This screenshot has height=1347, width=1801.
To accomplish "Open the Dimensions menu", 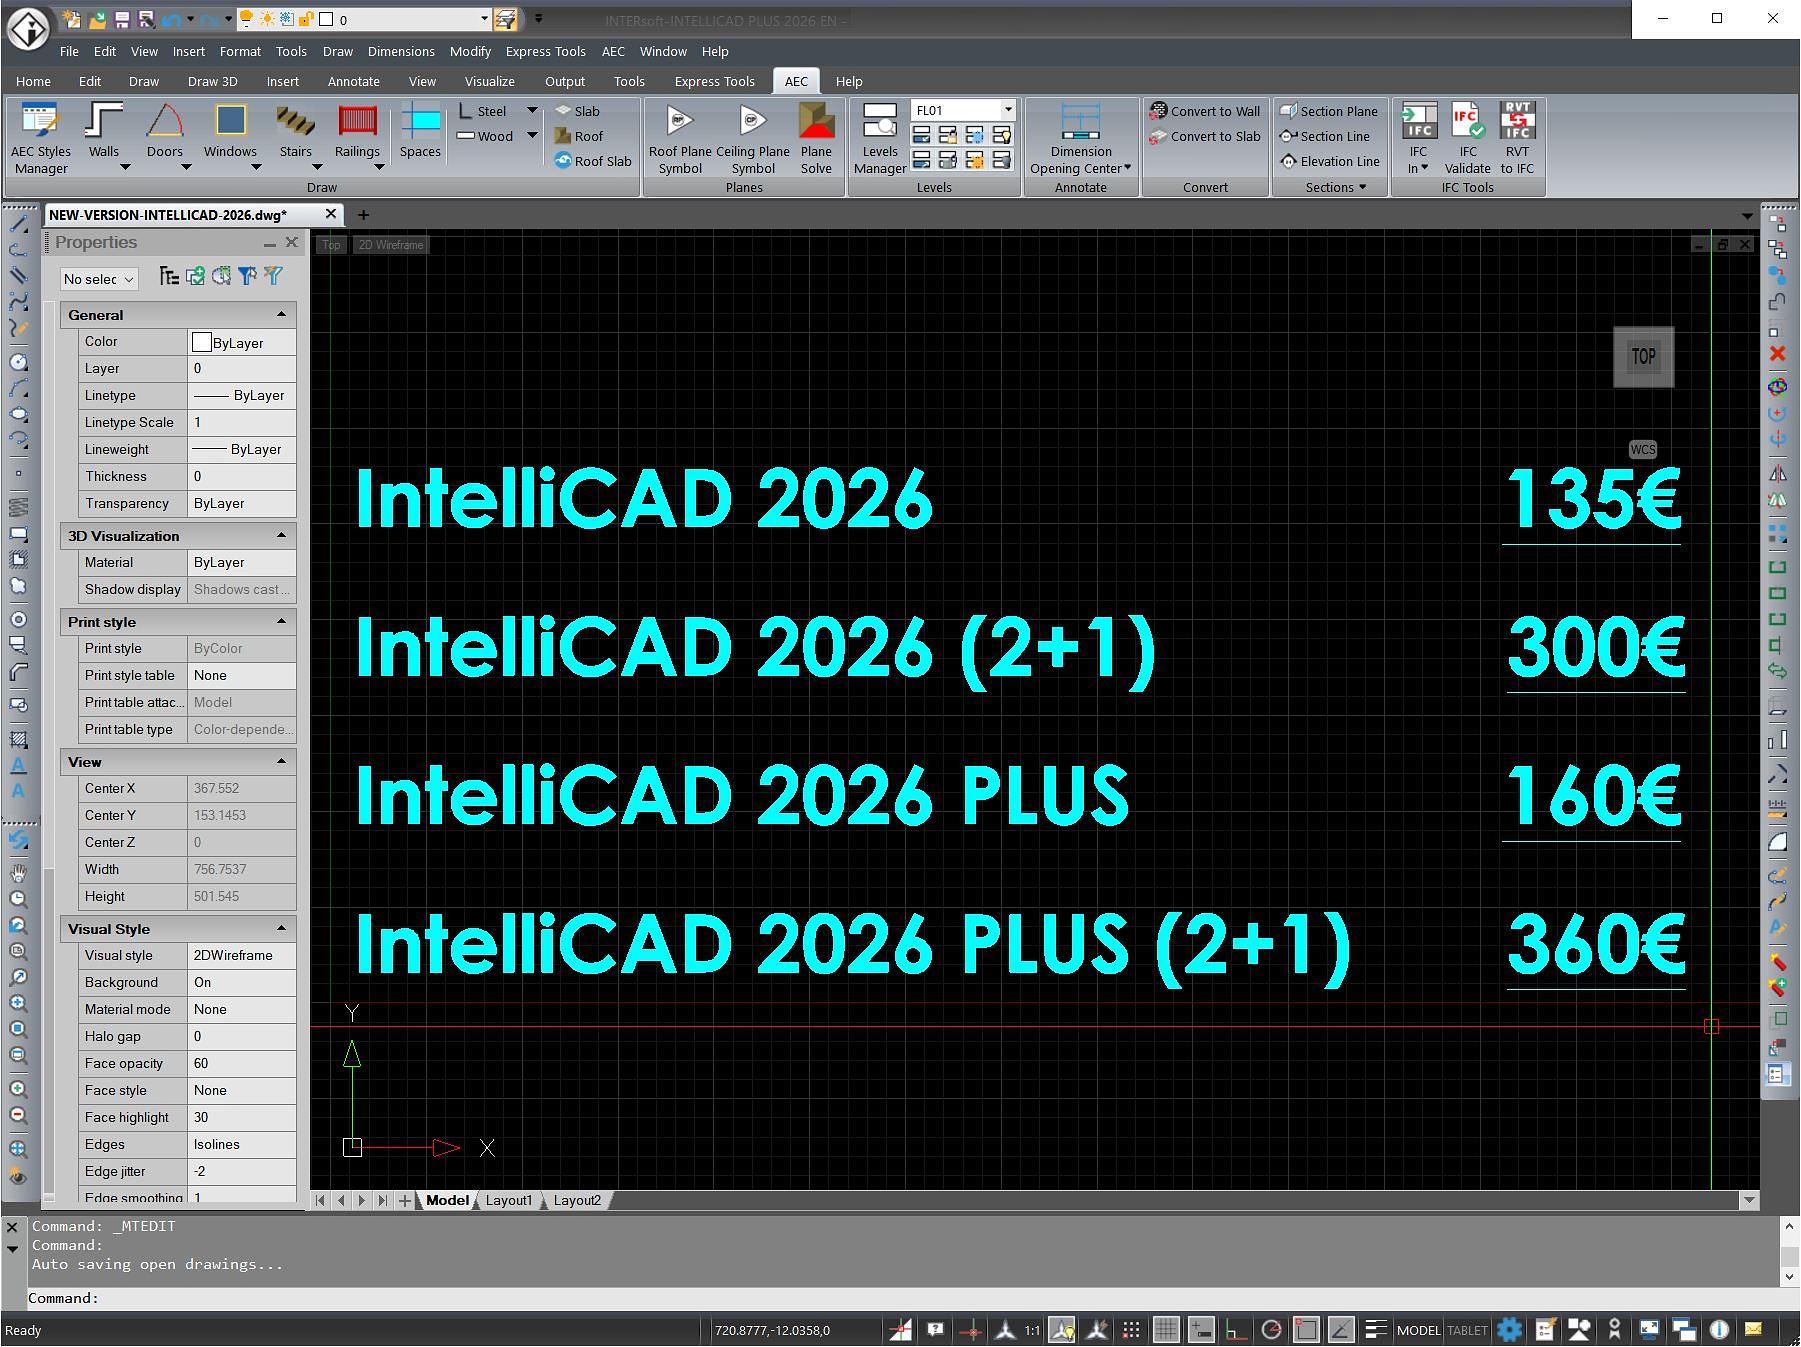I will (x=401, y=51).
